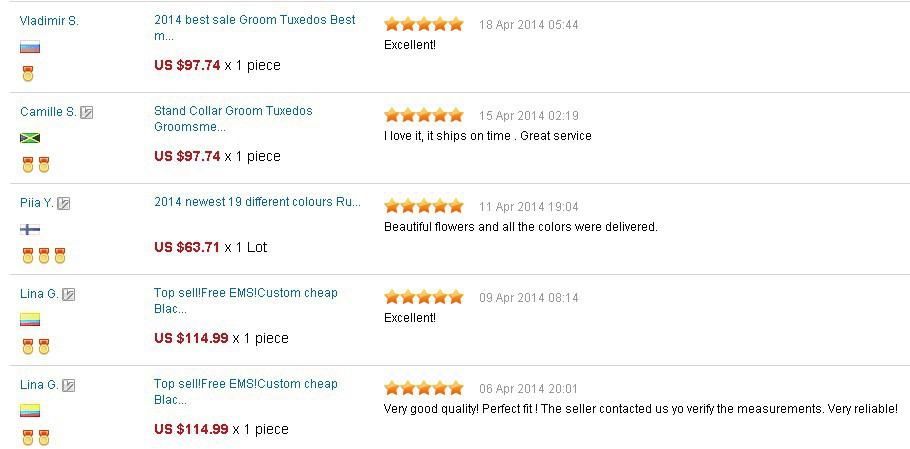Click the Colombian flag in the 06 Apr review row
The height and width of the screenshot is (449, 910).
(x=30, y=411)
